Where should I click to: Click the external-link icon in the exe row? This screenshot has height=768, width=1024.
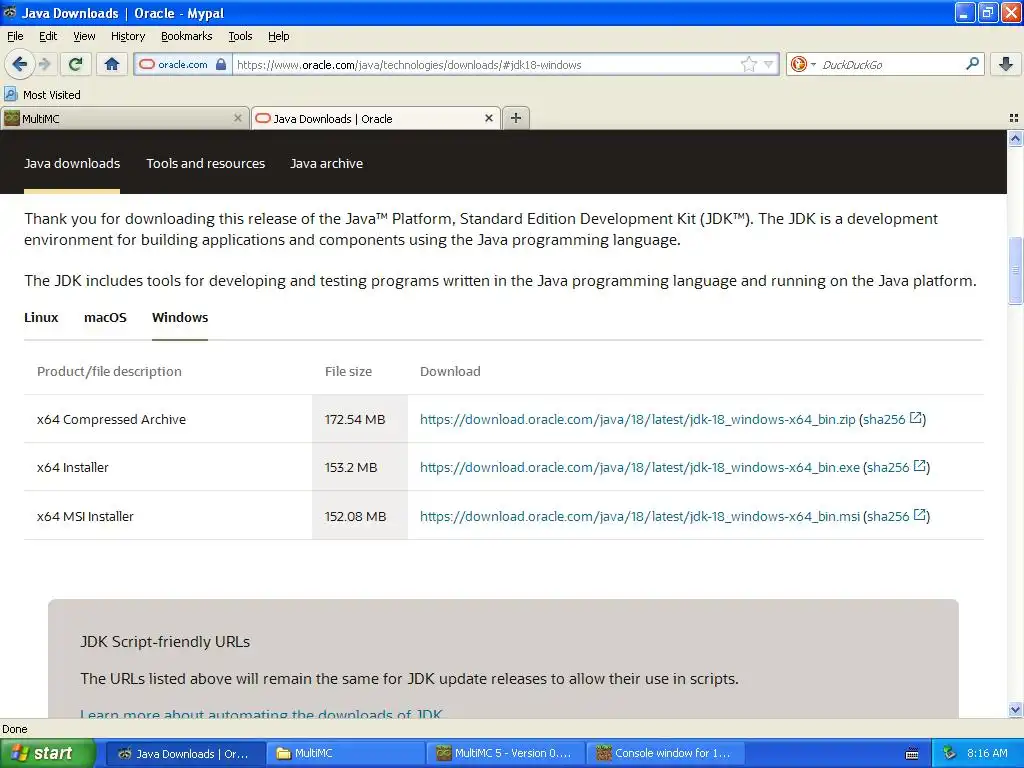point(920,466)
